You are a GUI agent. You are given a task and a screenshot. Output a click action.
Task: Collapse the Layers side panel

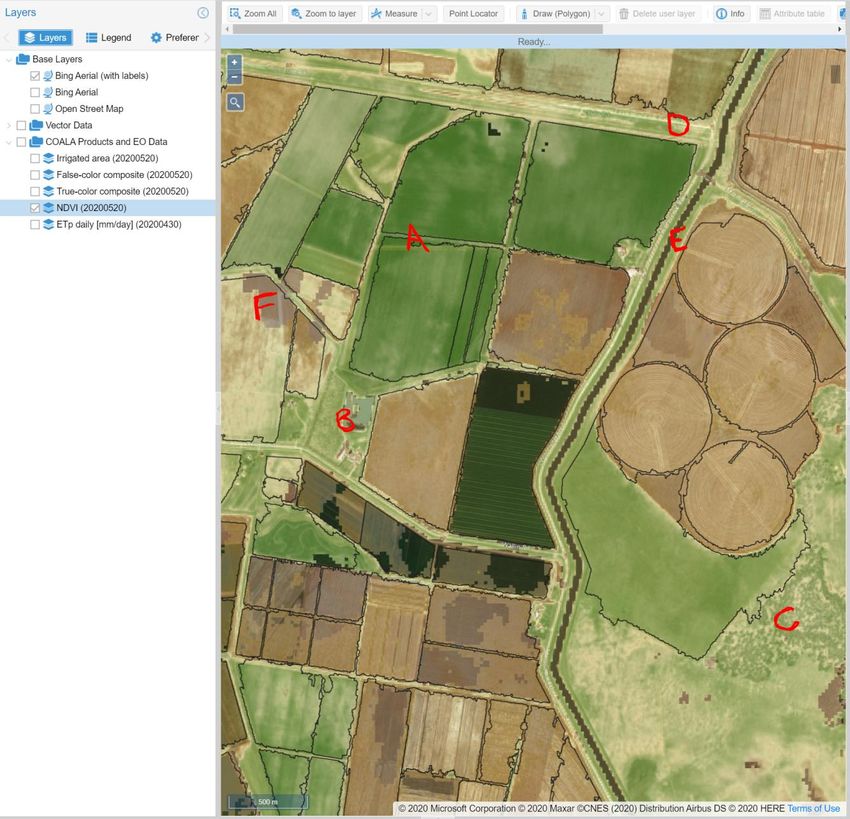(203, 12)
